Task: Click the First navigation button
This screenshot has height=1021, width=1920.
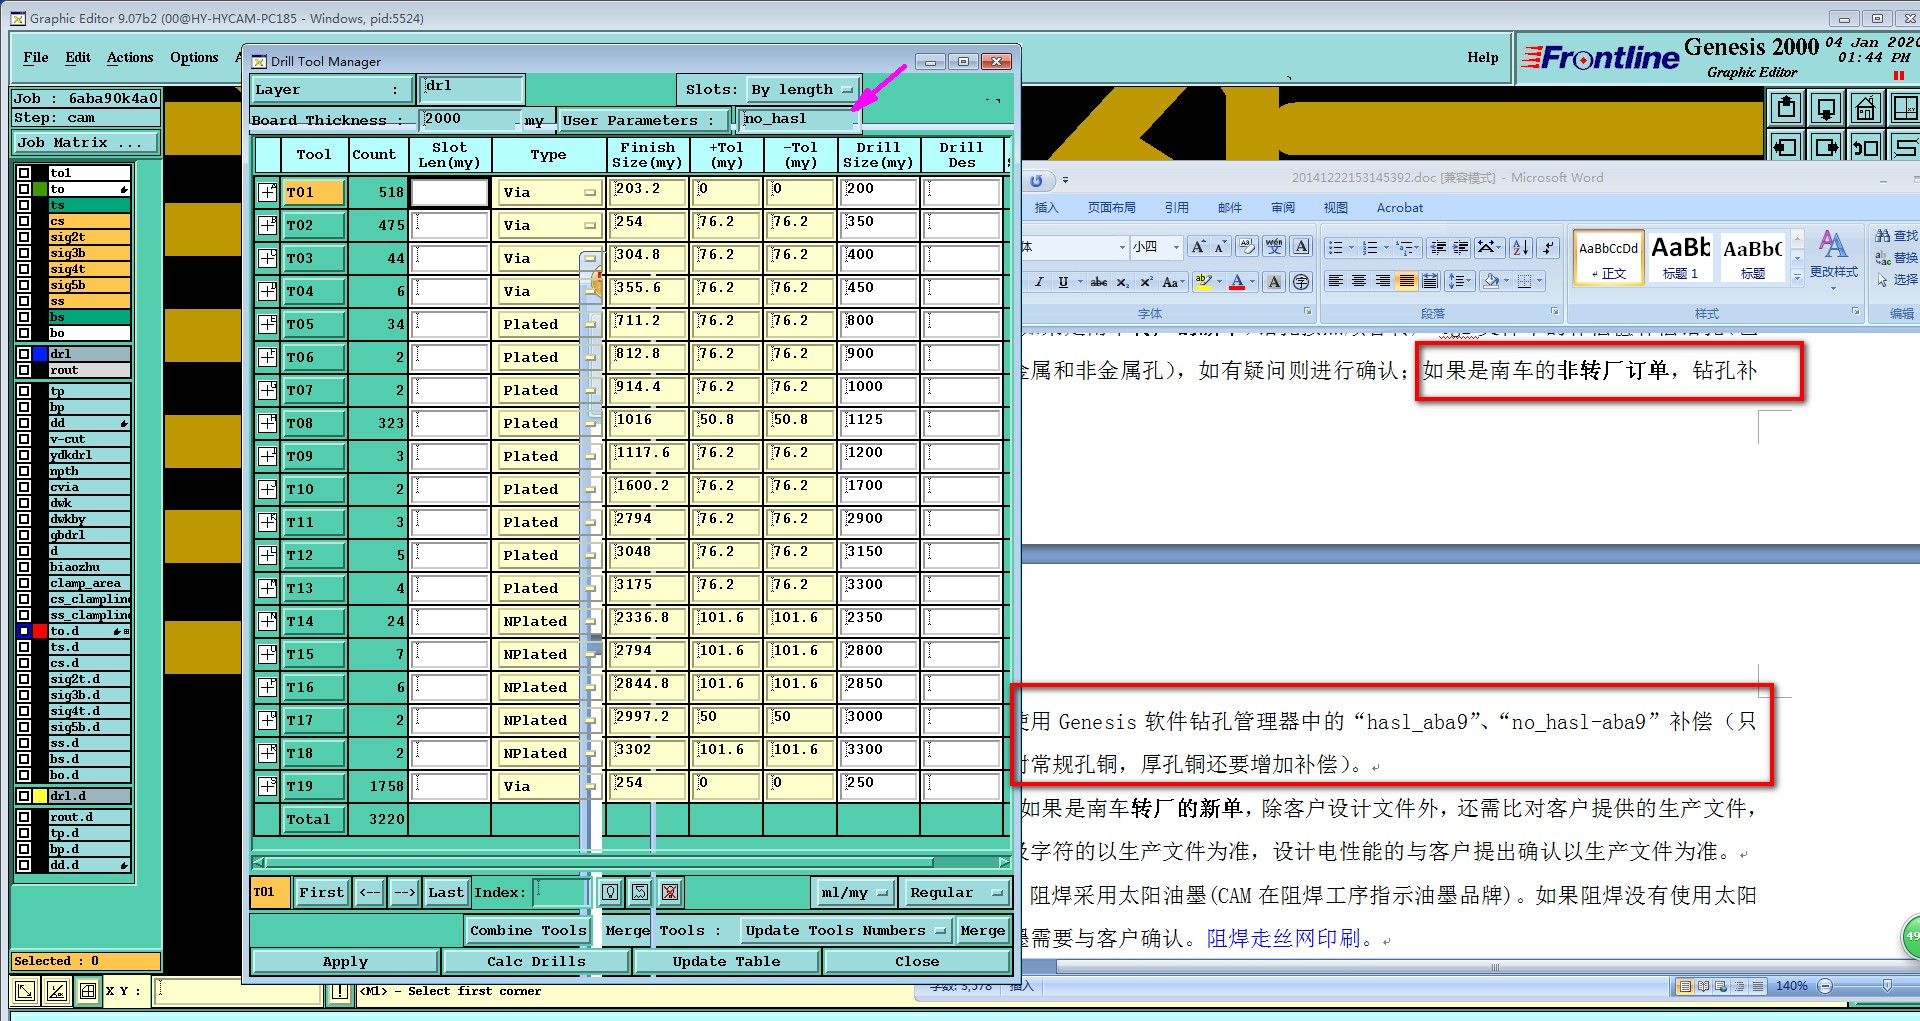Action: [x=321, y=892]
